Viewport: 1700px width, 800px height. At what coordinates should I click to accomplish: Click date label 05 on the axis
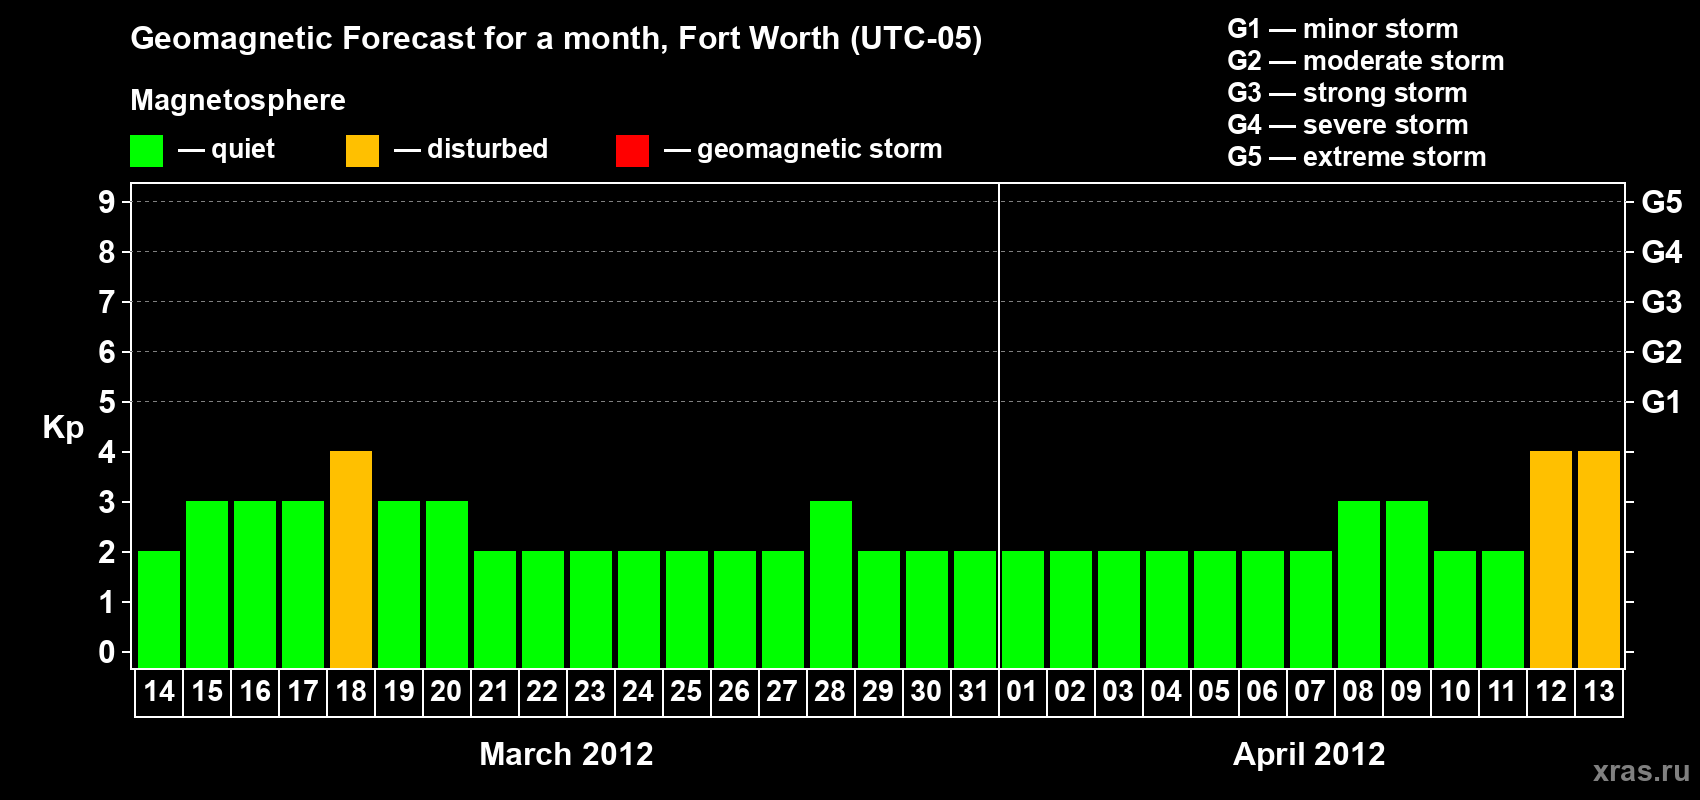(x=1214, y=692)
